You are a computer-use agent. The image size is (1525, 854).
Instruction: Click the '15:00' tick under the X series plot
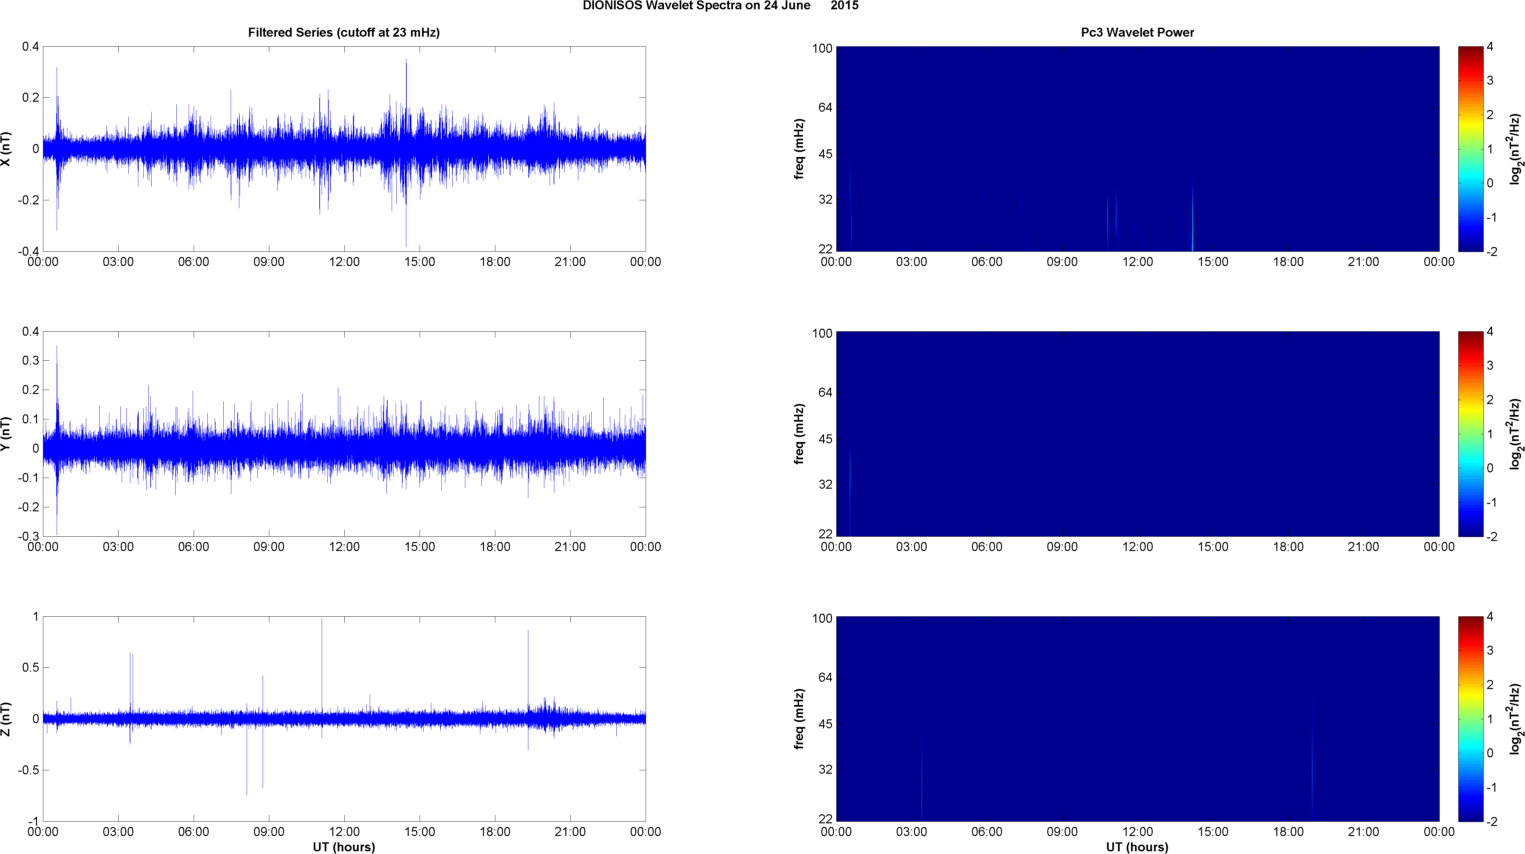click(419, 262)
